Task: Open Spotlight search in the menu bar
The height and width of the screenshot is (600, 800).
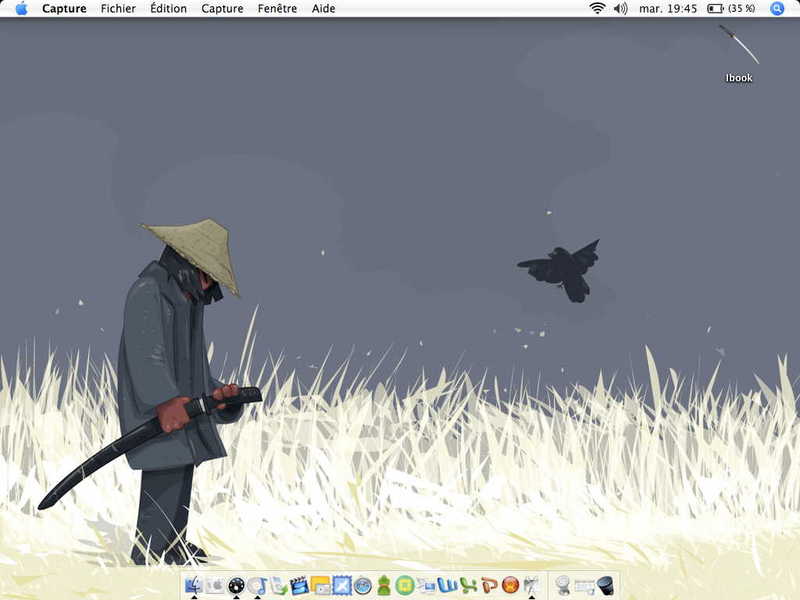Action: click(777, 9)
